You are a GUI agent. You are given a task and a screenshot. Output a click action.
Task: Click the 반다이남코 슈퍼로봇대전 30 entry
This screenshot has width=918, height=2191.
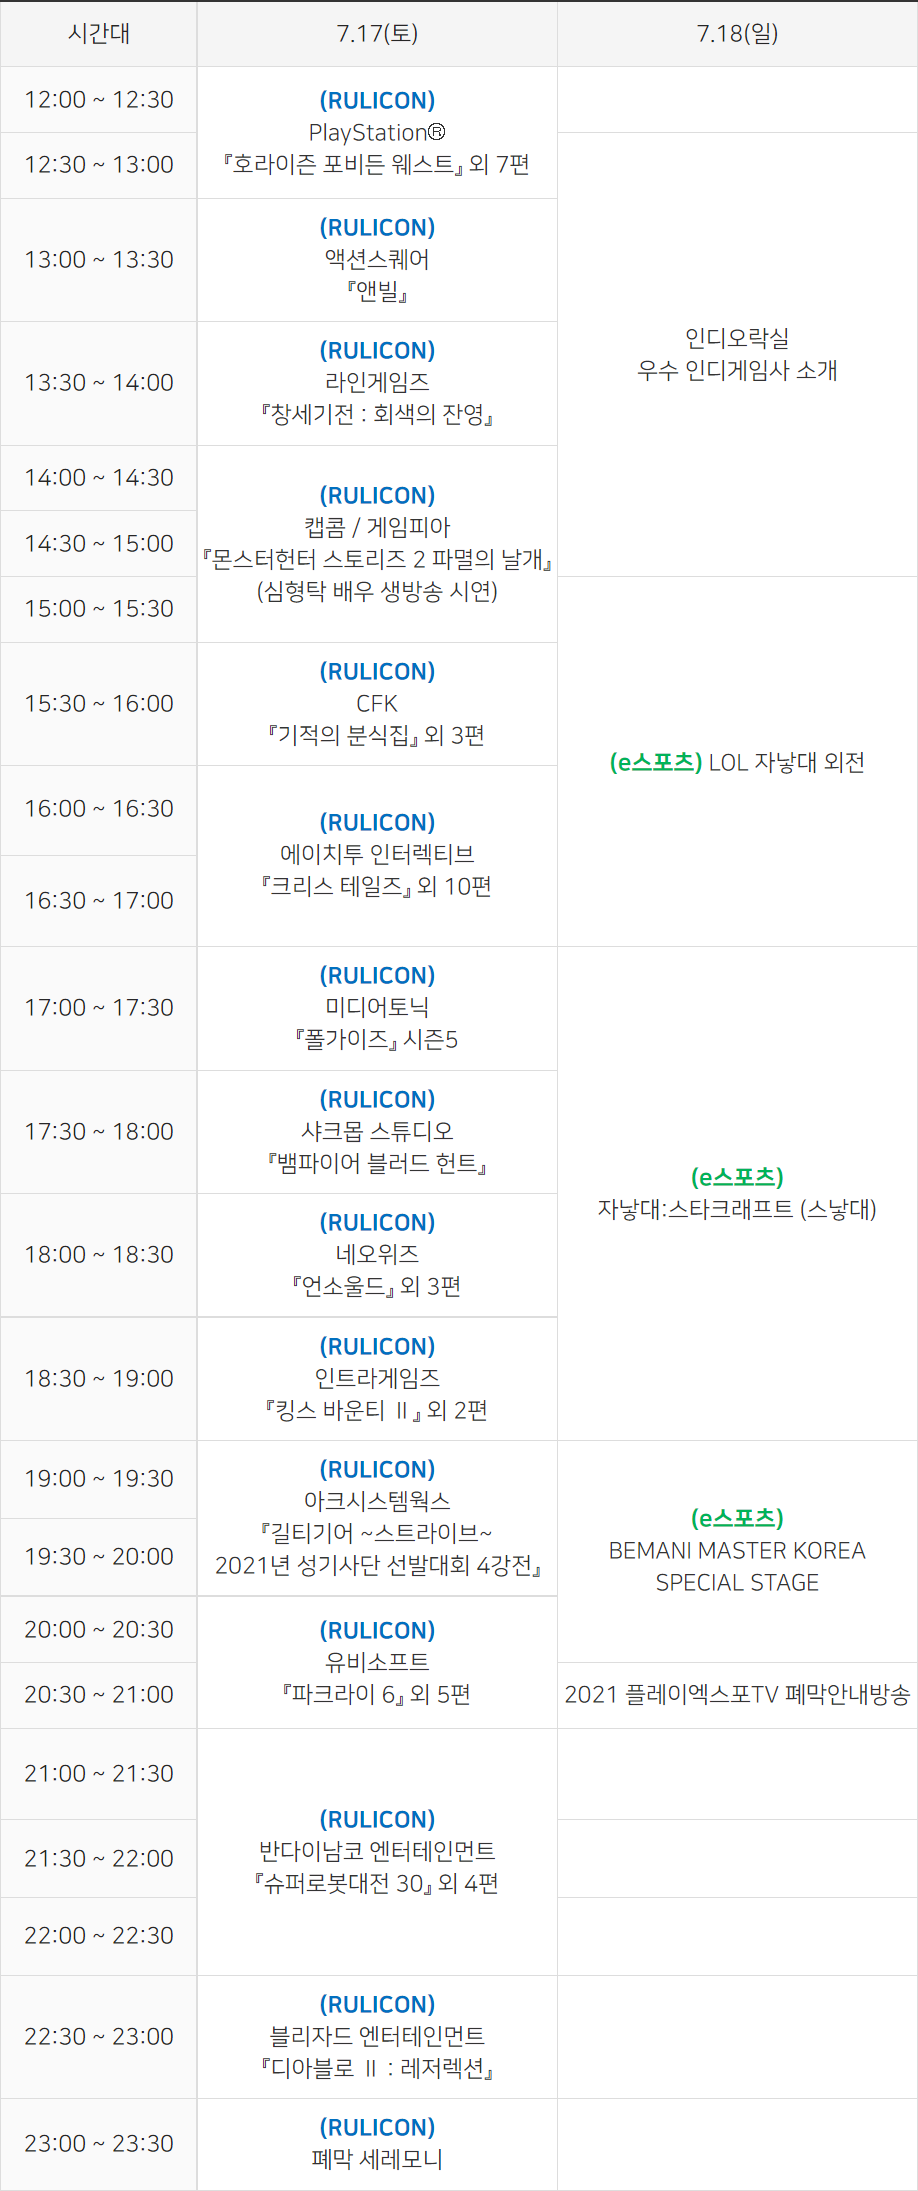pos(377,1852)
